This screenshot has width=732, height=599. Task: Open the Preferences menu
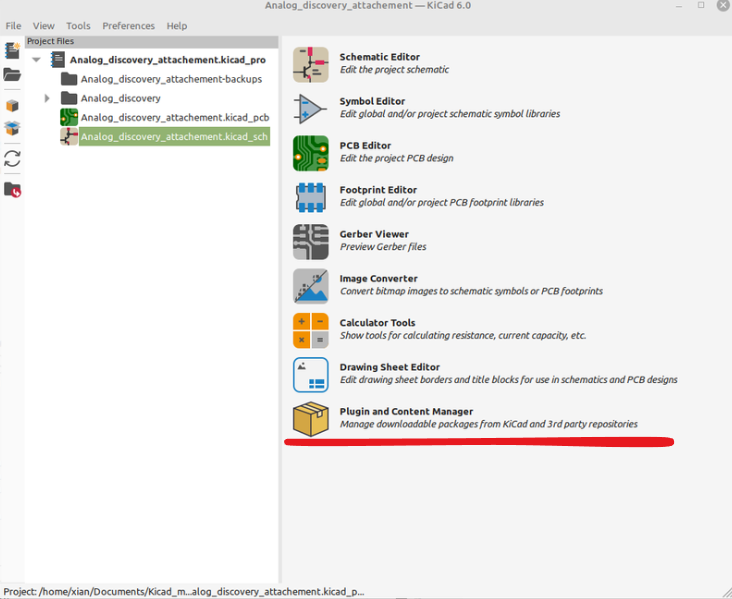128,26
